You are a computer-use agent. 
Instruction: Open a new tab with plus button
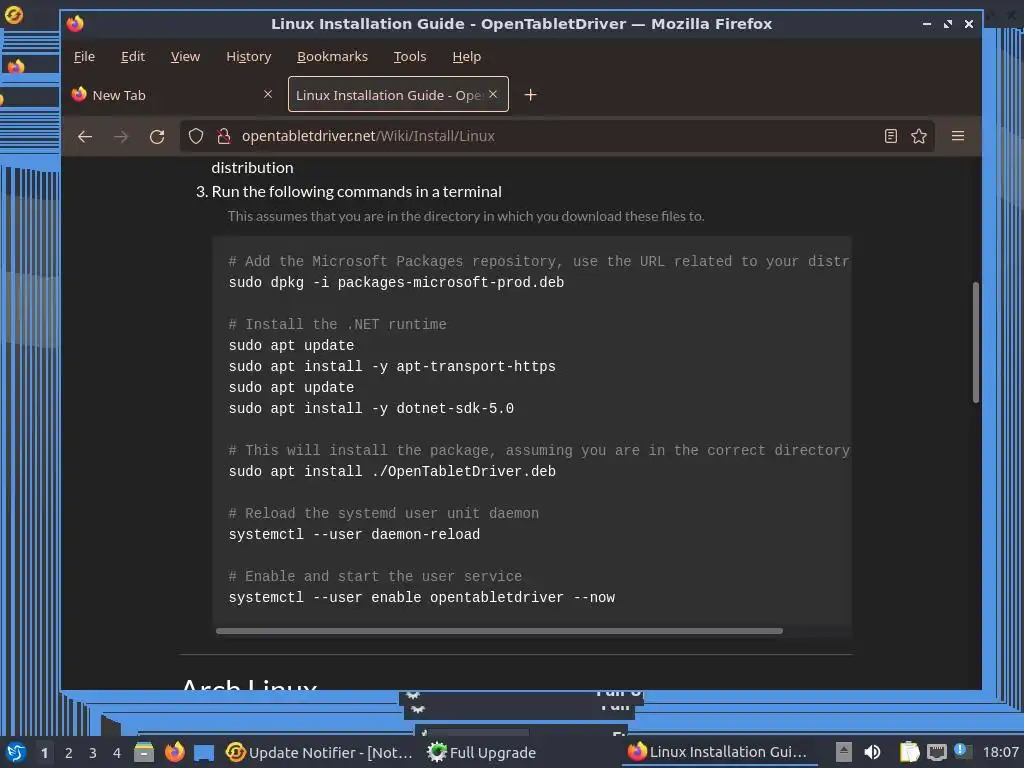(530, 95)
